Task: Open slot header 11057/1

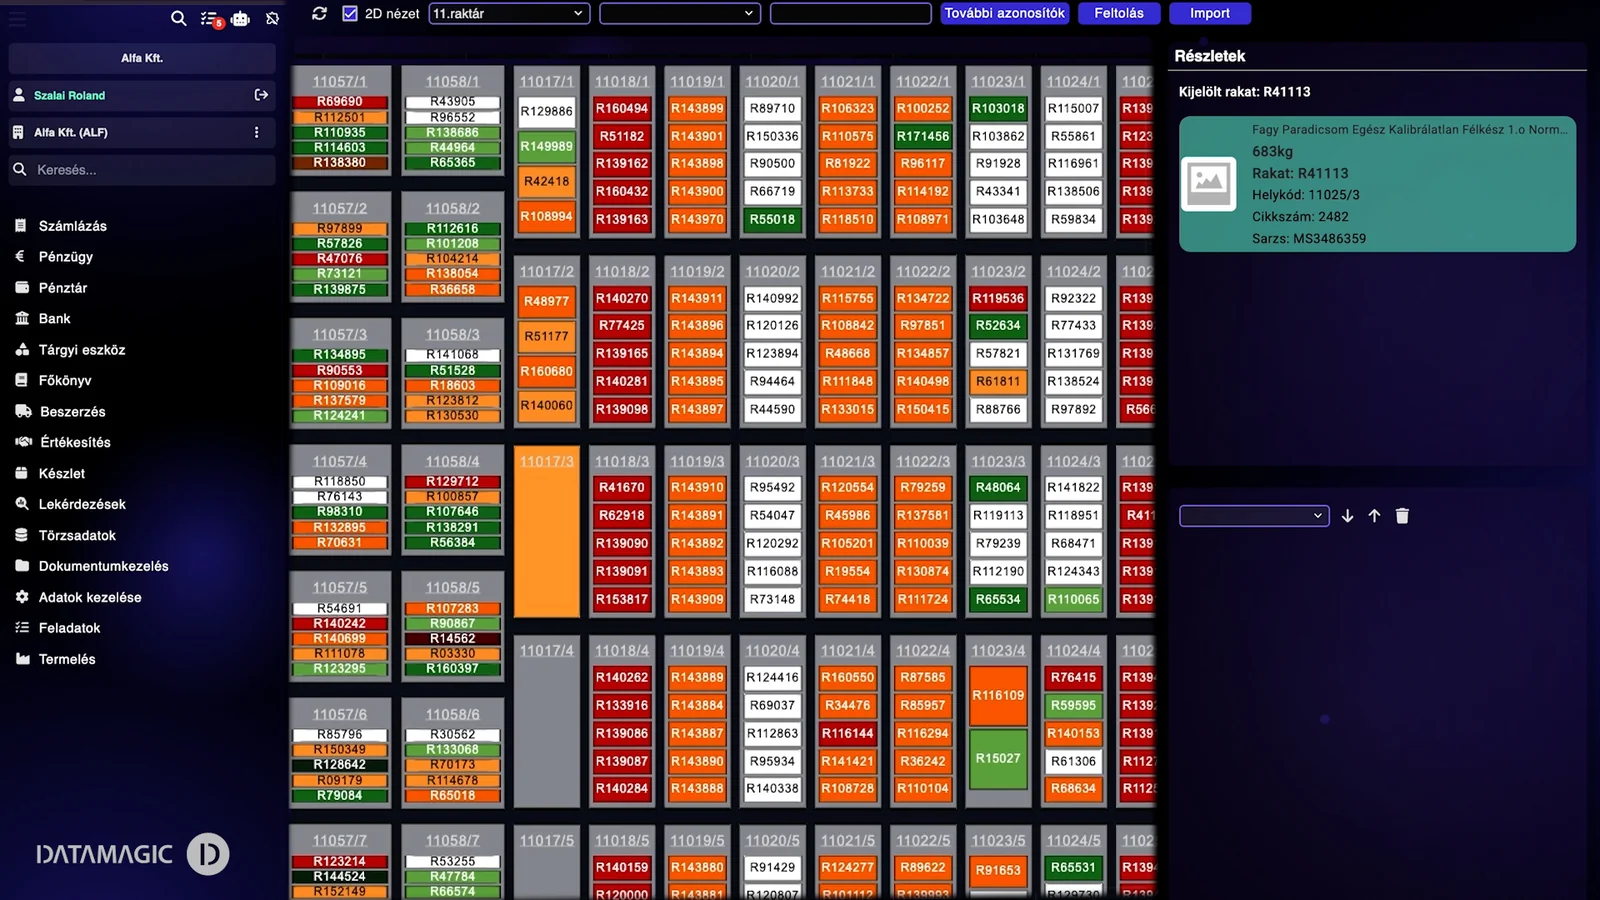Action: point(340,81)
